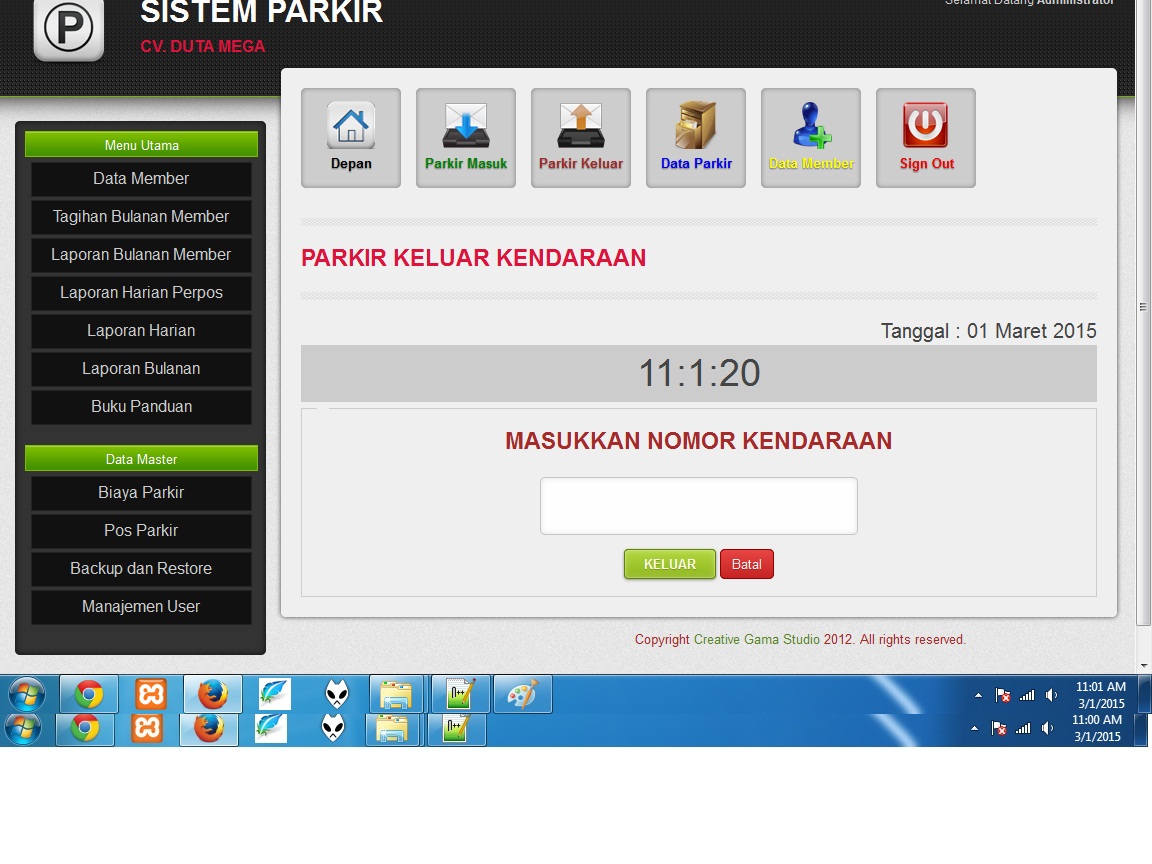This screenshot has width=1152, height=864.
Task: Open Tagihan Bulanan Member menu item
Action: [141, 217]
